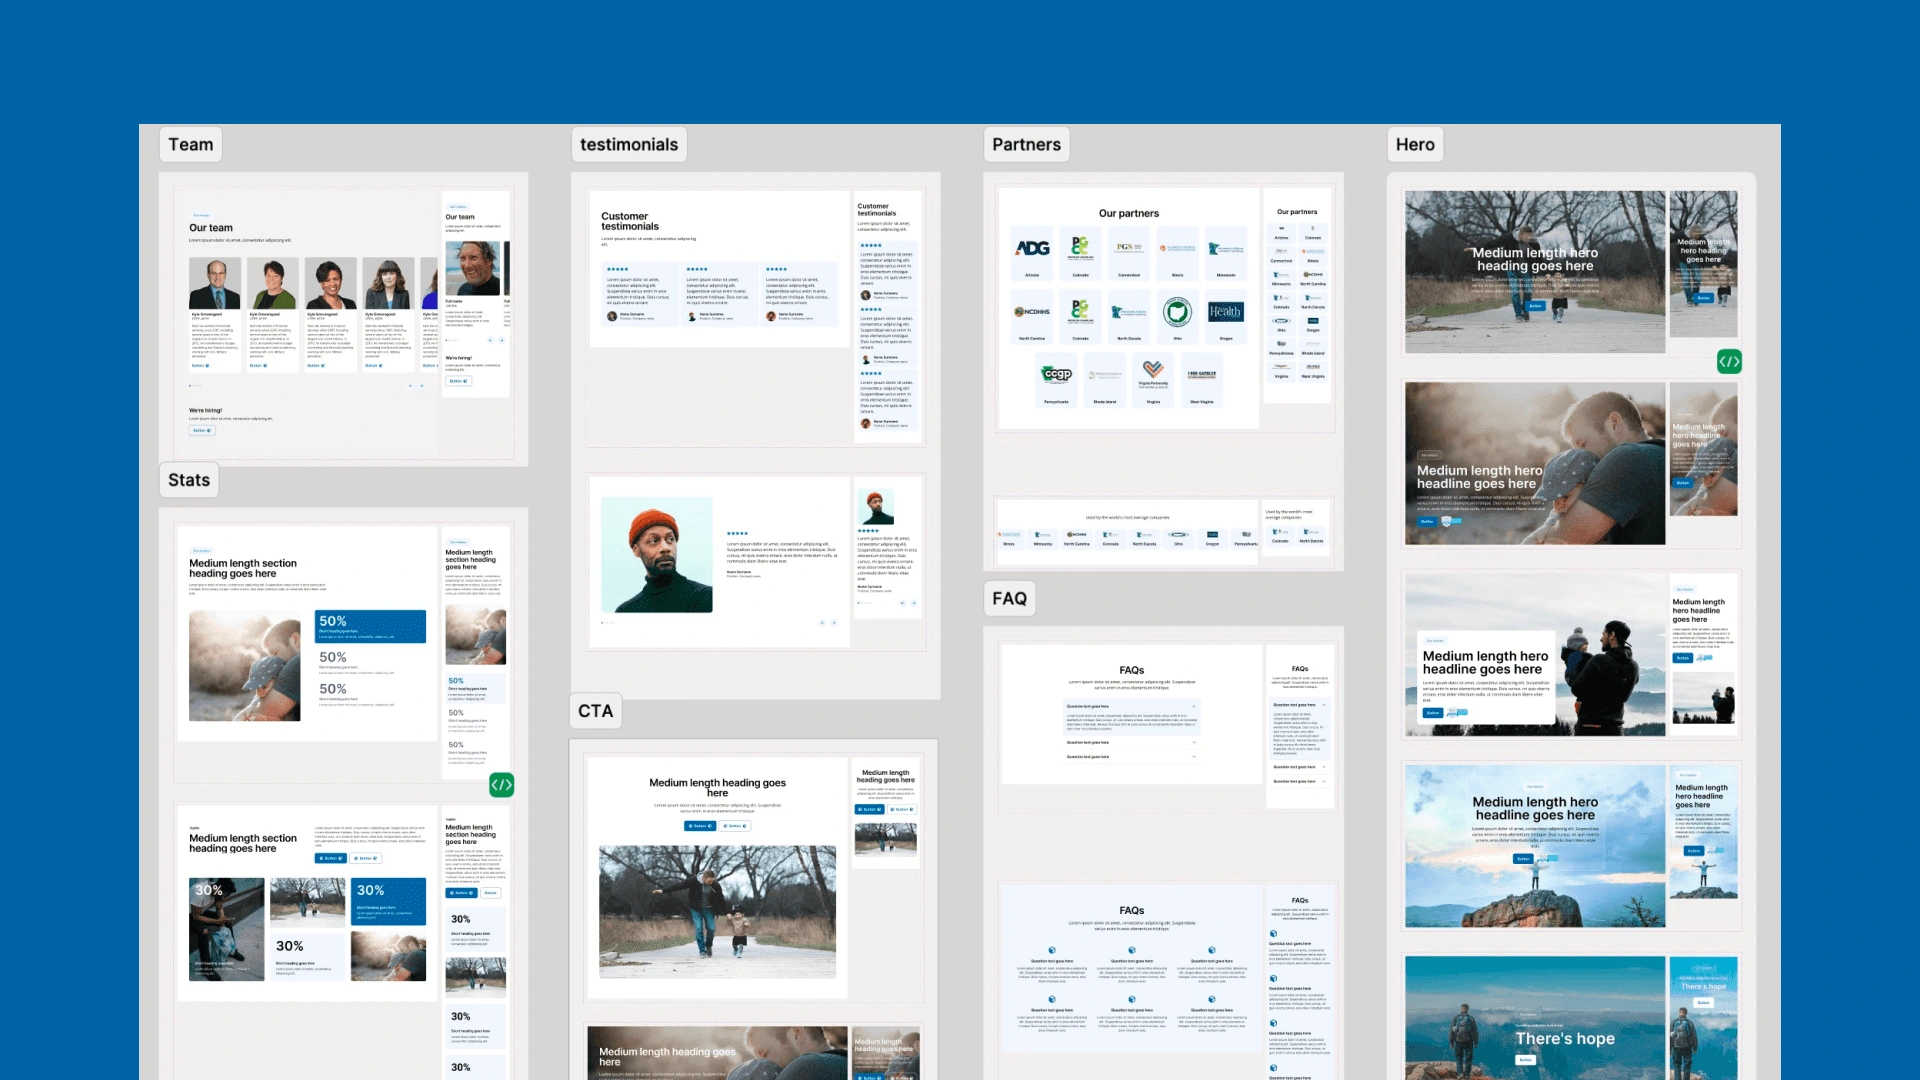Click the next arrow in the mobile testimonial card
The height and width of the screenshot is (1080, 1920).
[914, 603]
